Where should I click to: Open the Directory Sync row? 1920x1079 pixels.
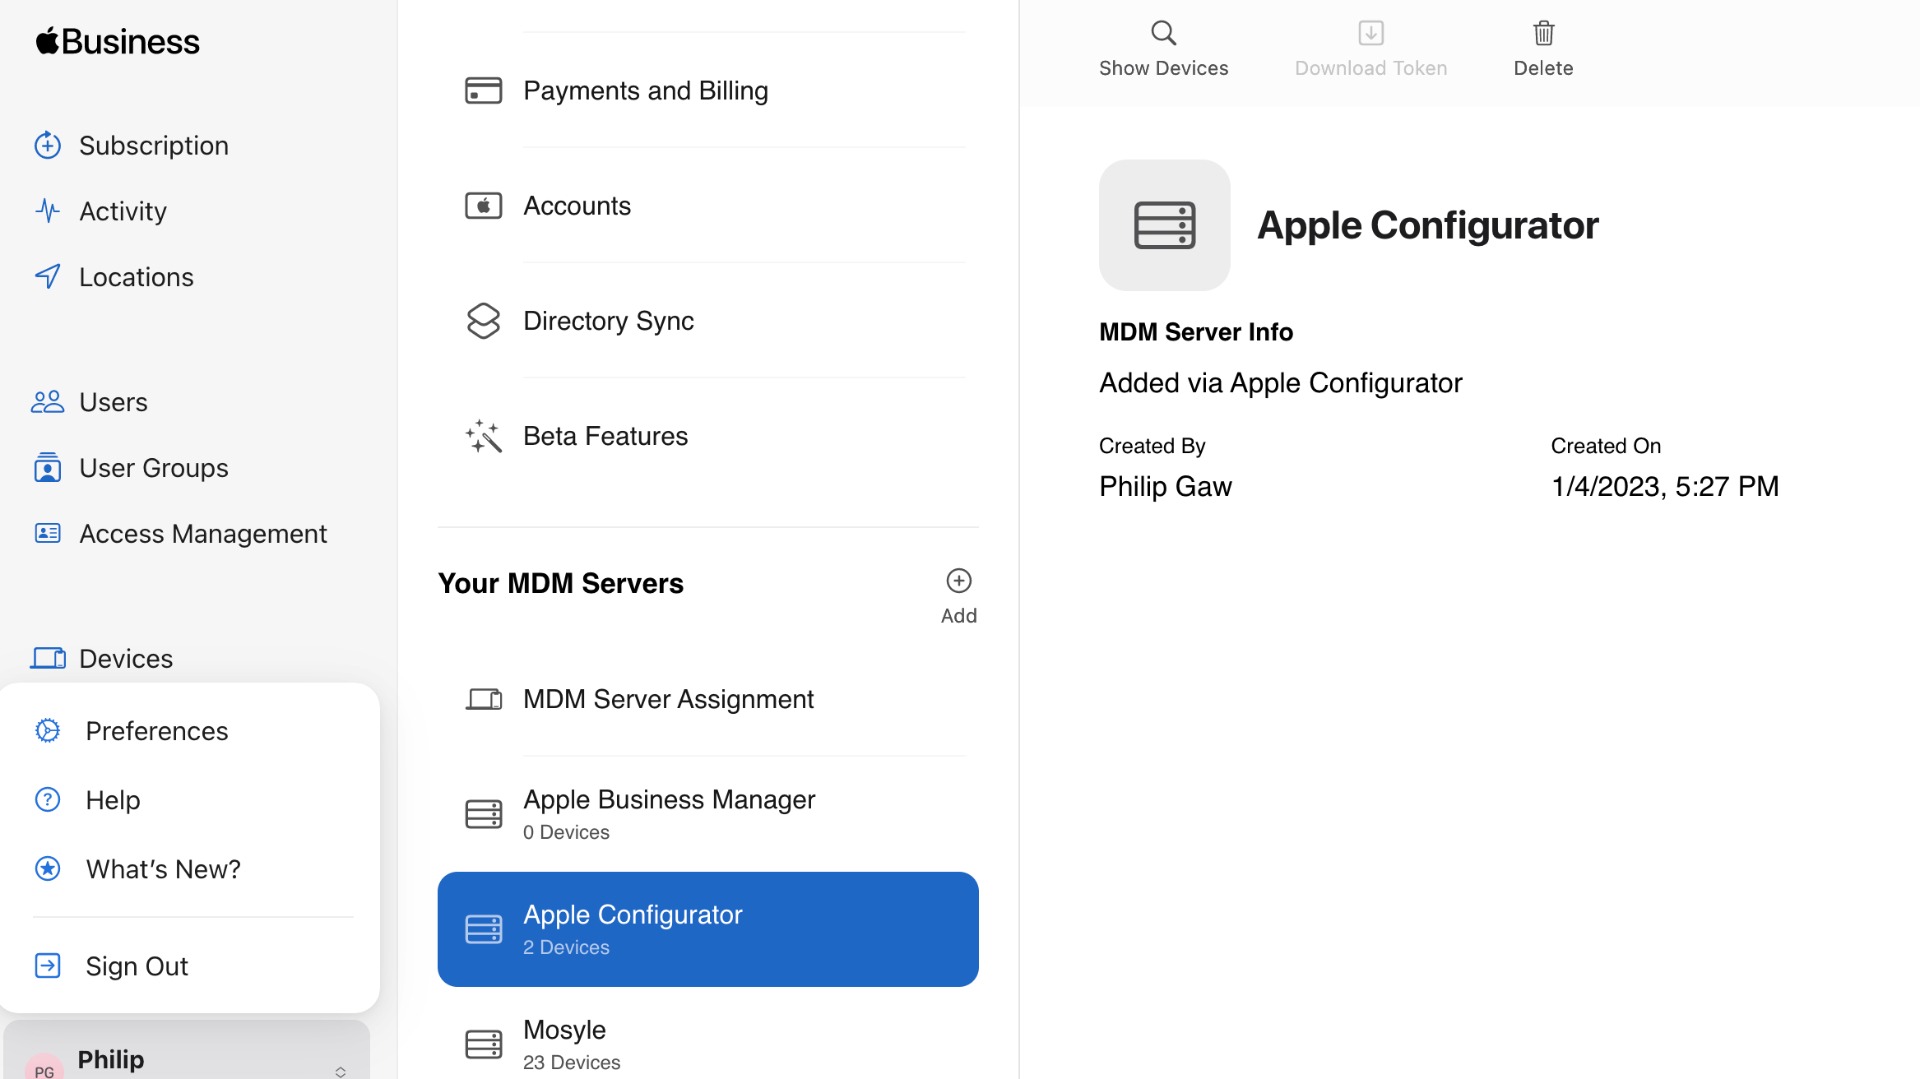pos(708,321)
